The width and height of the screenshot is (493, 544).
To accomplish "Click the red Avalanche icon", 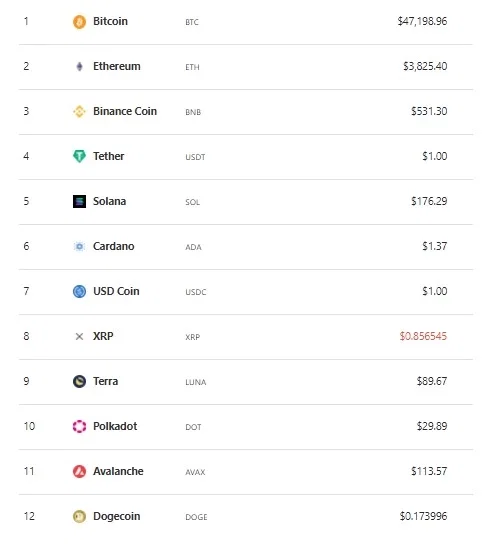I will [x=79, y=471].
